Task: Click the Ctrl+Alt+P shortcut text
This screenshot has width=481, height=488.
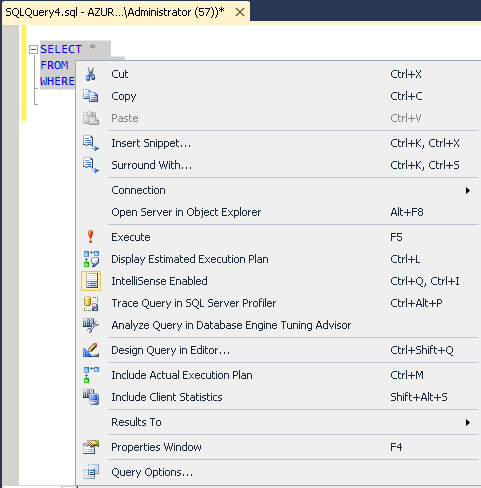Action: [416, 303]
